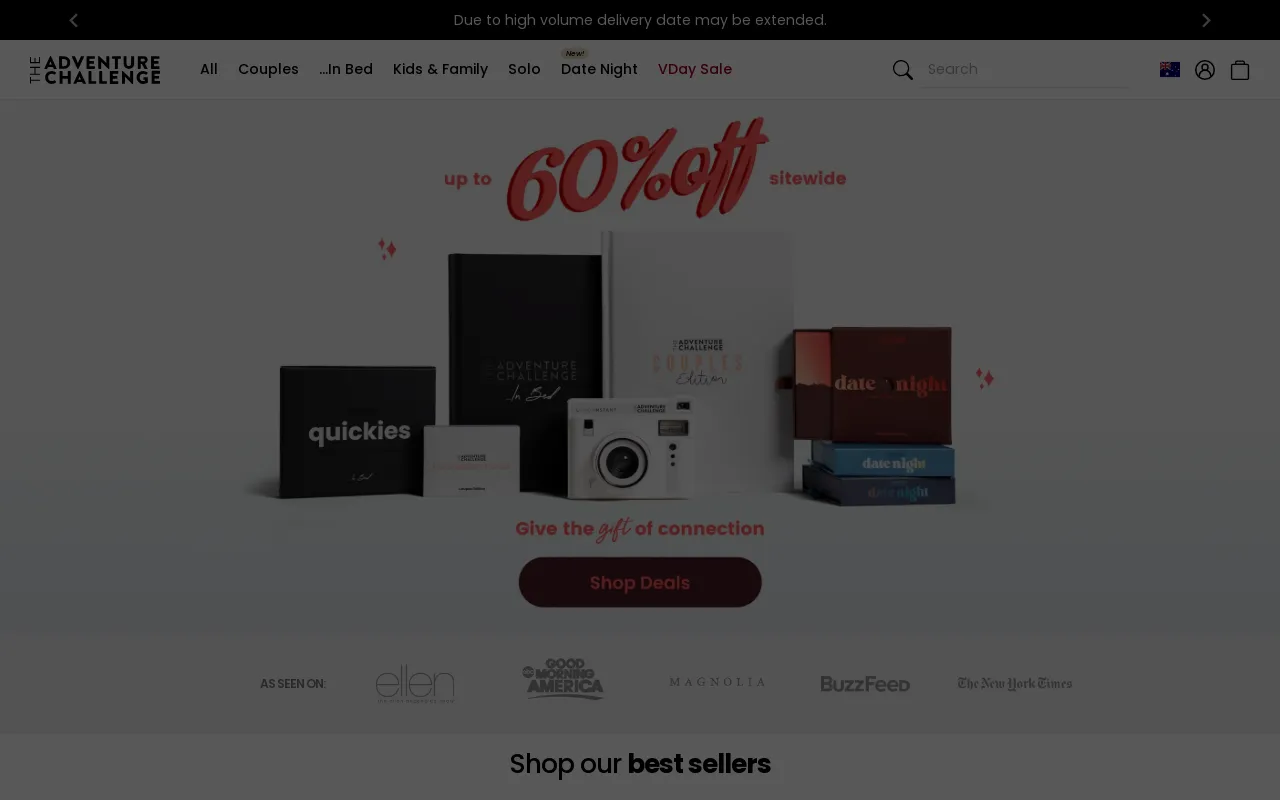The image size is (1280, 800).
Task: Open the All products menu
Action: pos(209,69)
